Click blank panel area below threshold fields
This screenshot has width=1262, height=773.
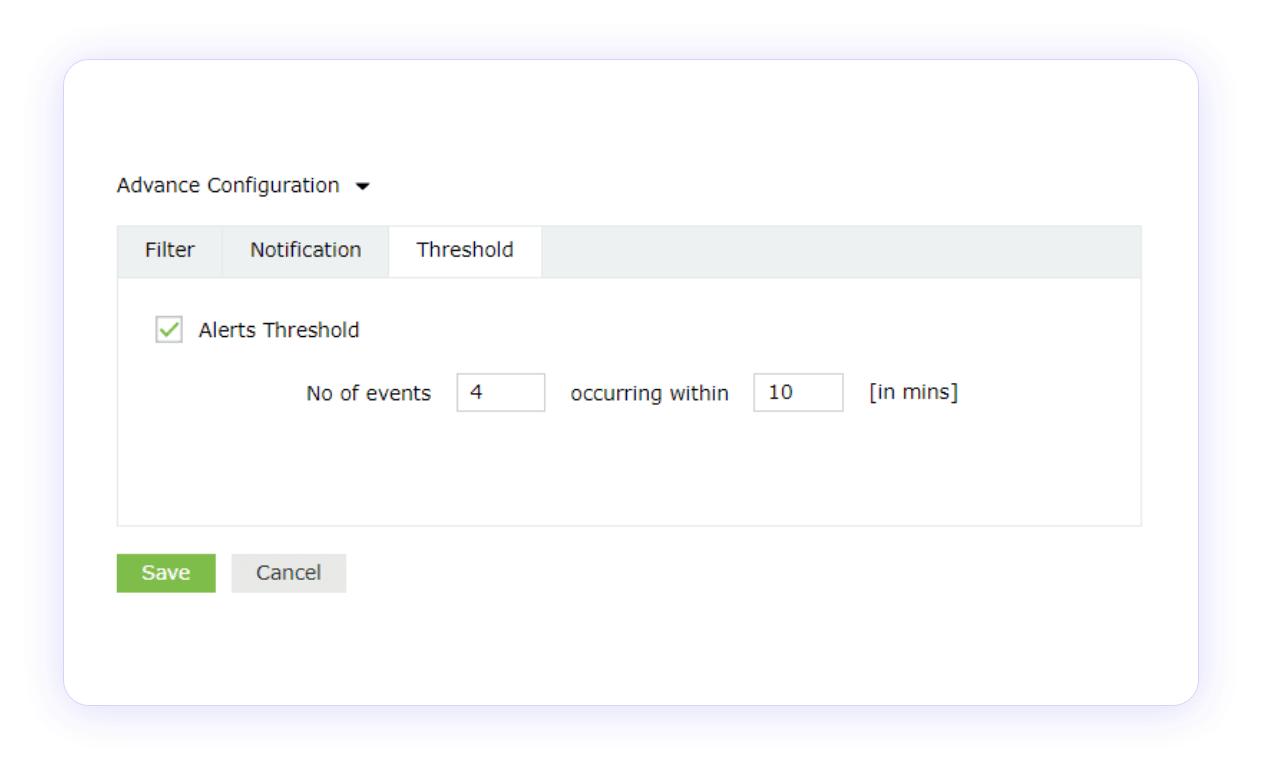click(x=628, y=470)
